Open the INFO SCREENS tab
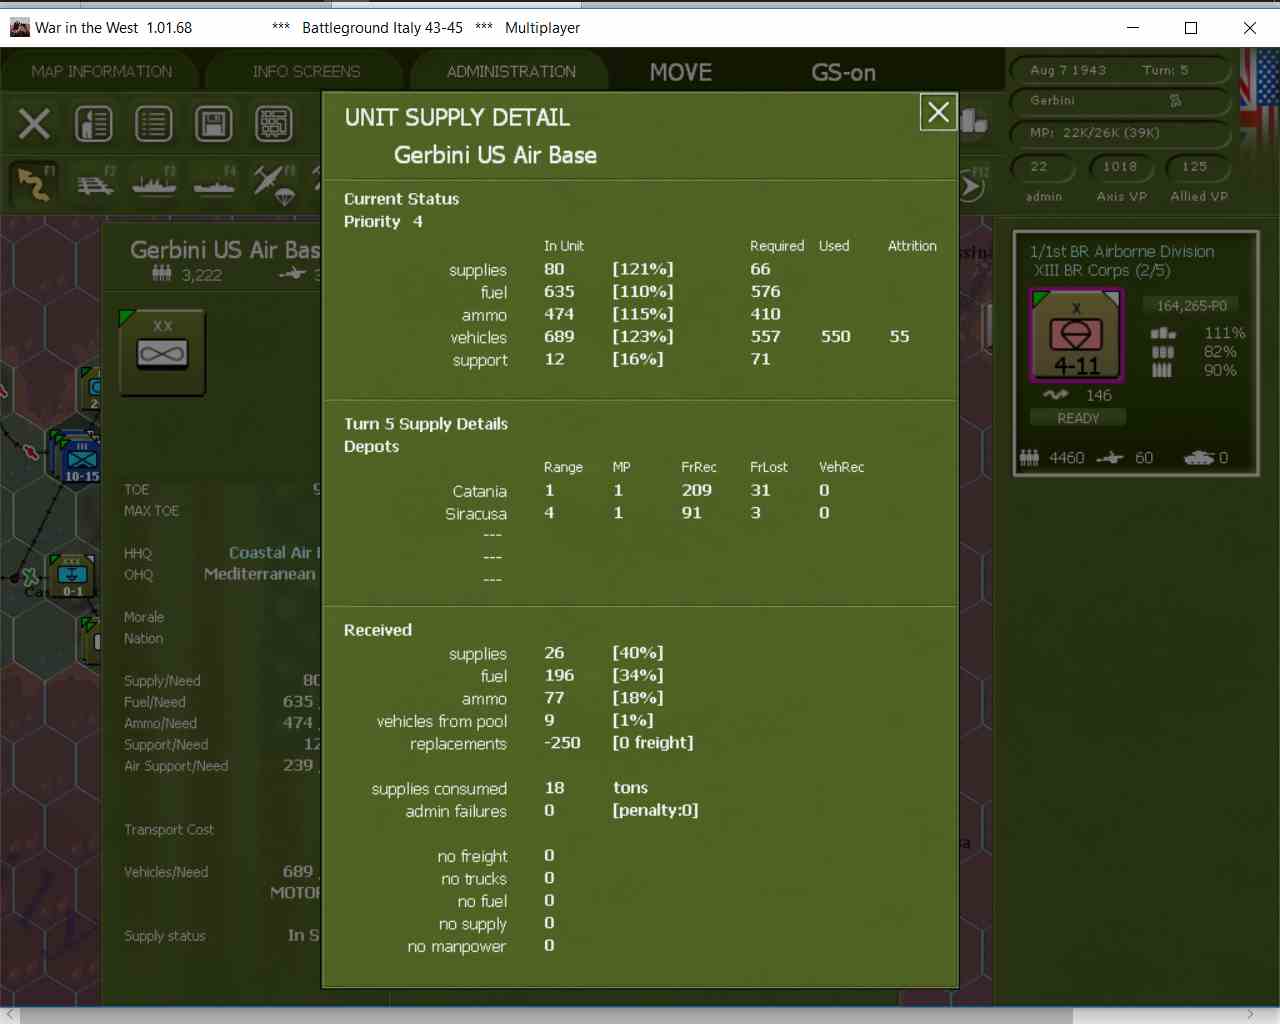Screen dimensions: 1280x1024 pyautogui.click(x=306, y=72)
